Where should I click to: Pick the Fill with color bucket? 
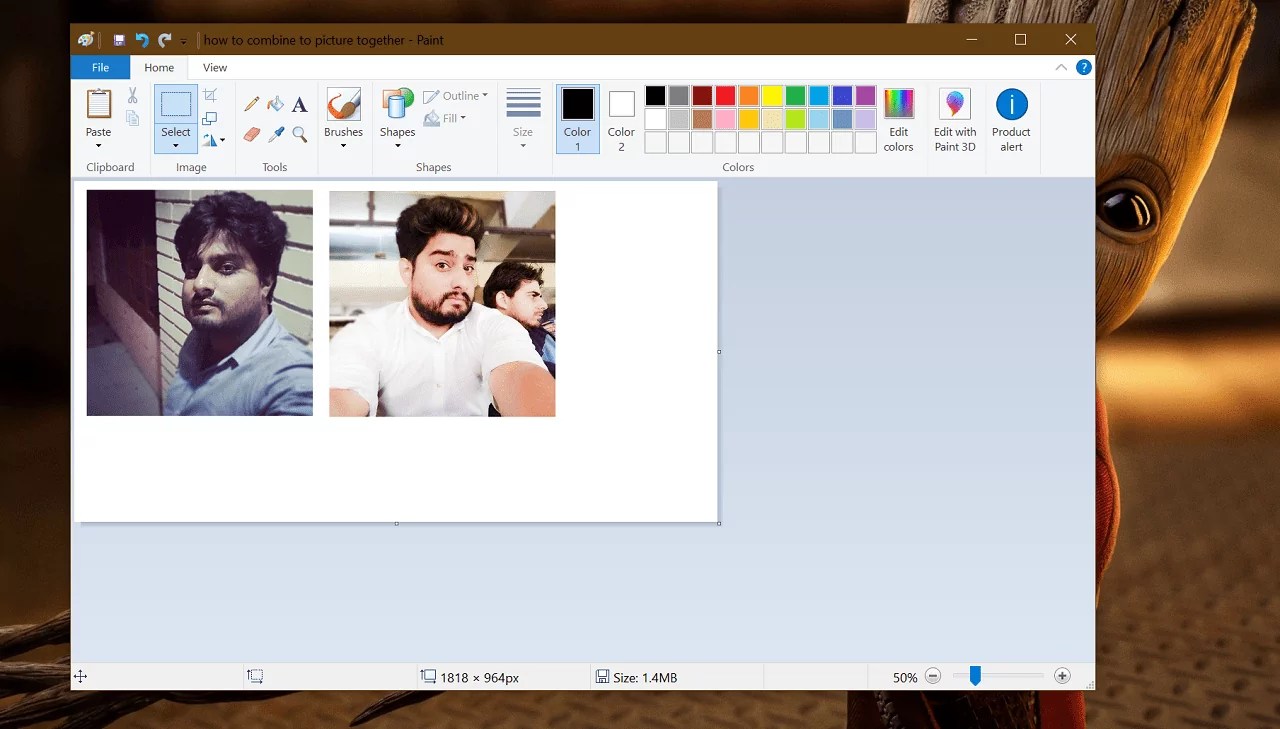click(x=276, y=104)
